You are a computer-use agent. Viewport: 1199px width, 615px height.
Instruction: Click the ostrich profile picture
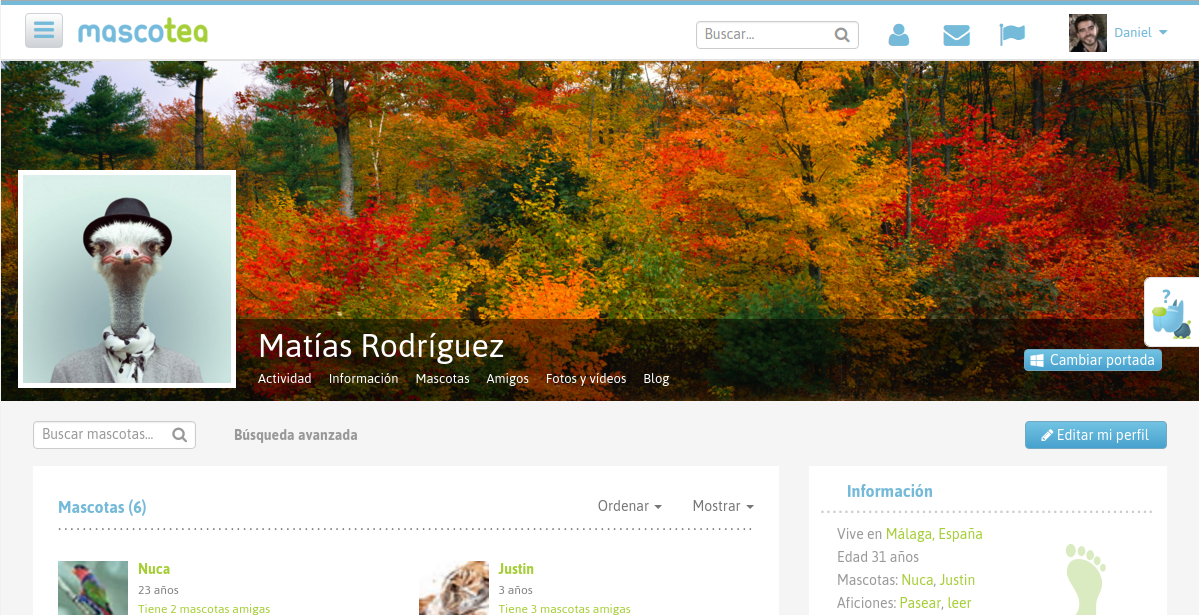tap(127, 278)
